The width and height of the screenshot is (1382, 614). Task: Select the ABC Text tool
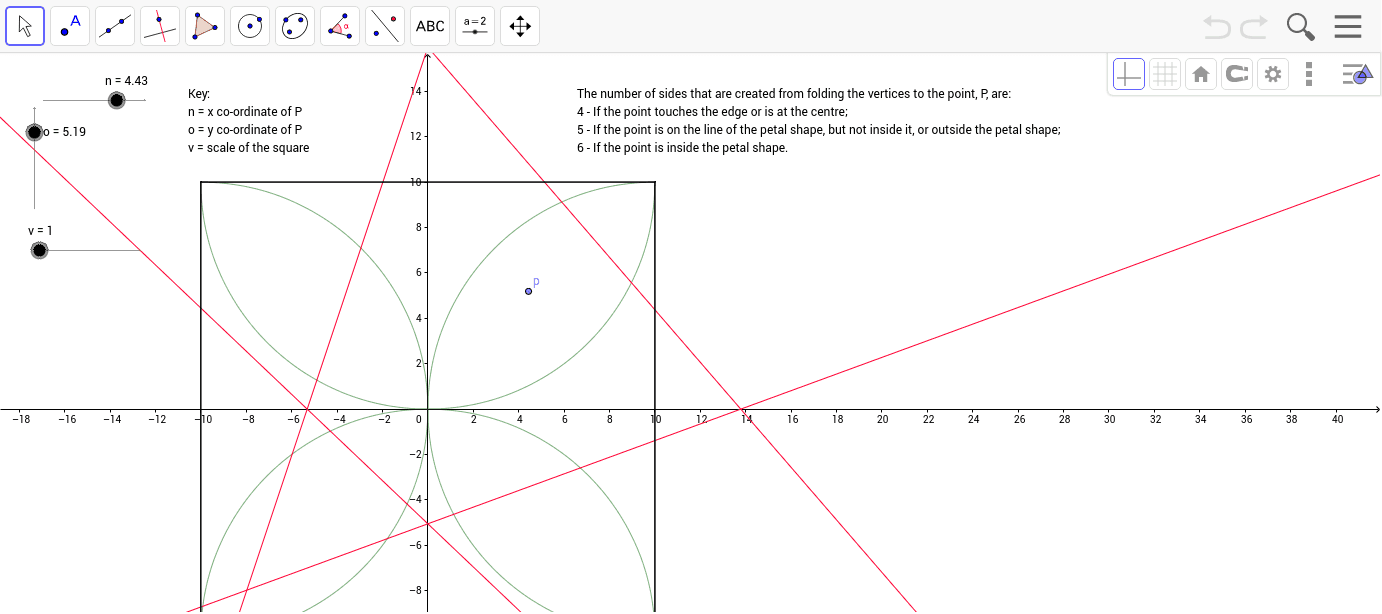pyautogui.click(x=430, y=26)
